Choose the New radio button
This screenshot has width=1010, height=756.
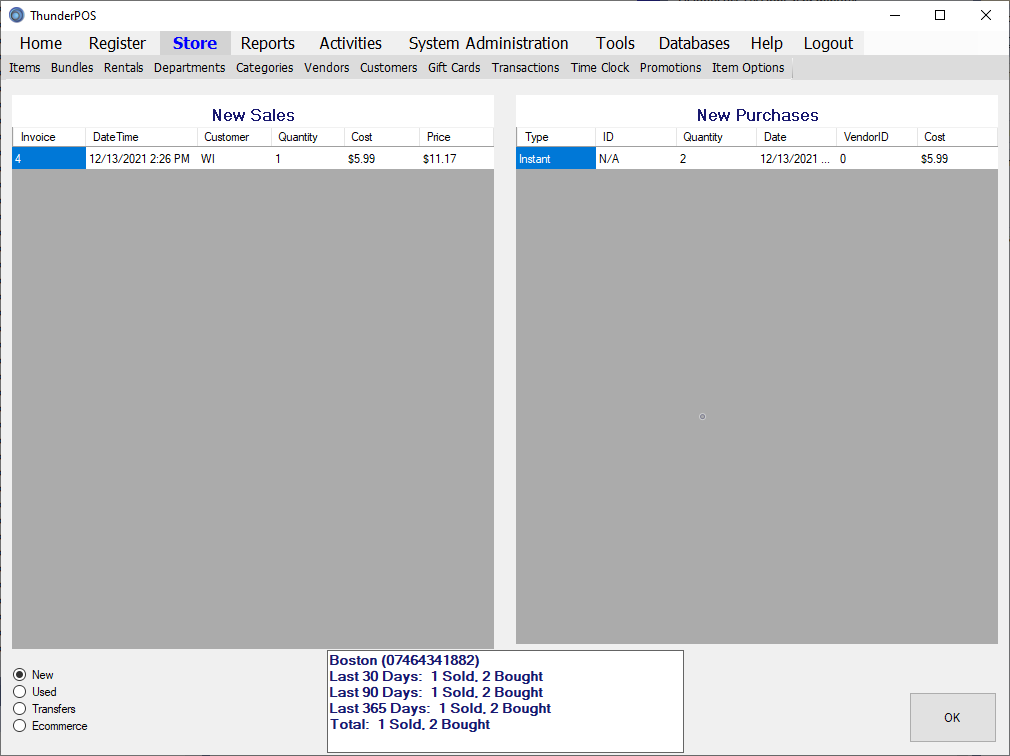coord(20,675)
